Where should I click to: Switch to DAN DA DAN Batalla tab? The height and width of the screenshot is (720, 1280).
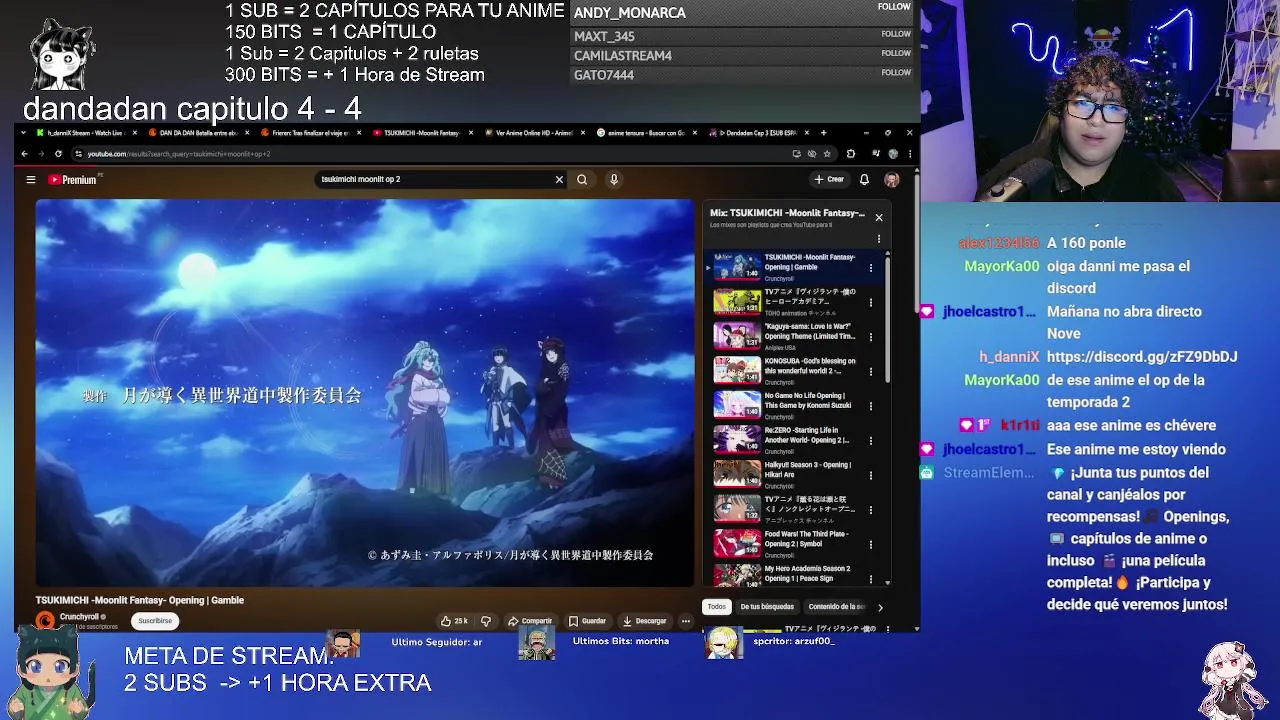coord(197,133)
